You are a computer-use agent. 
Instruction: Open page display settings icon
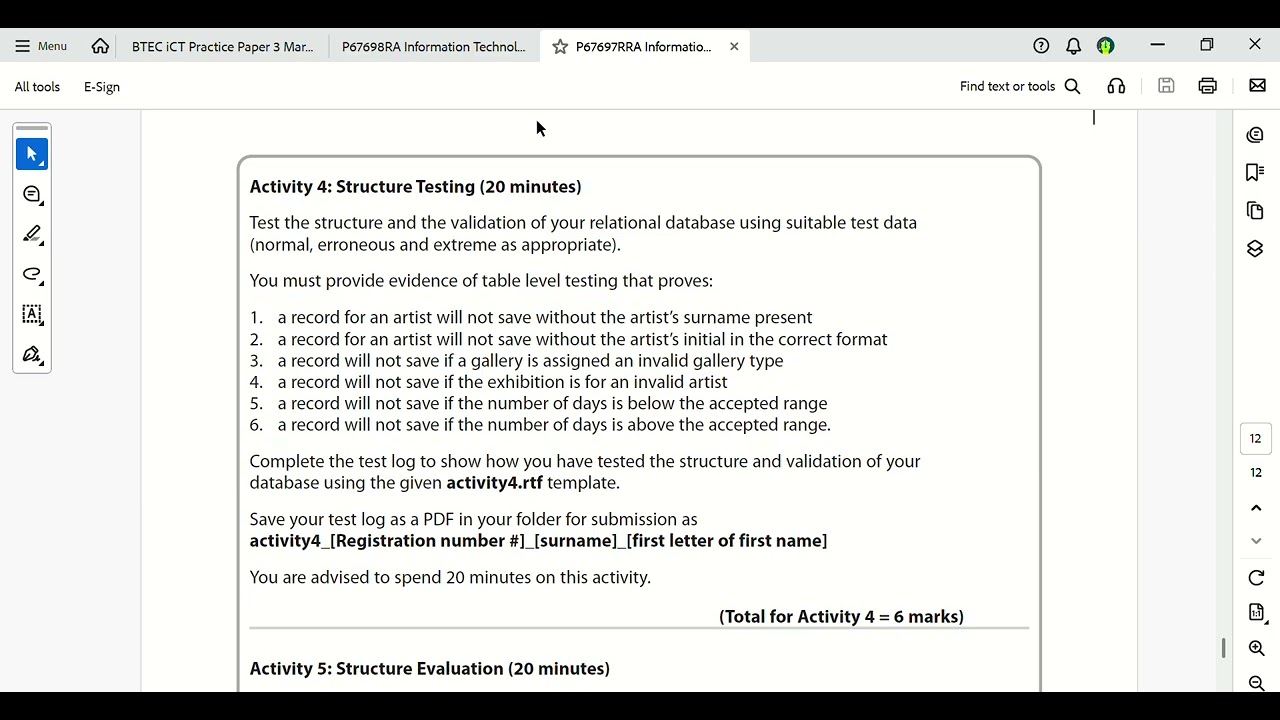coord(1256,613)
